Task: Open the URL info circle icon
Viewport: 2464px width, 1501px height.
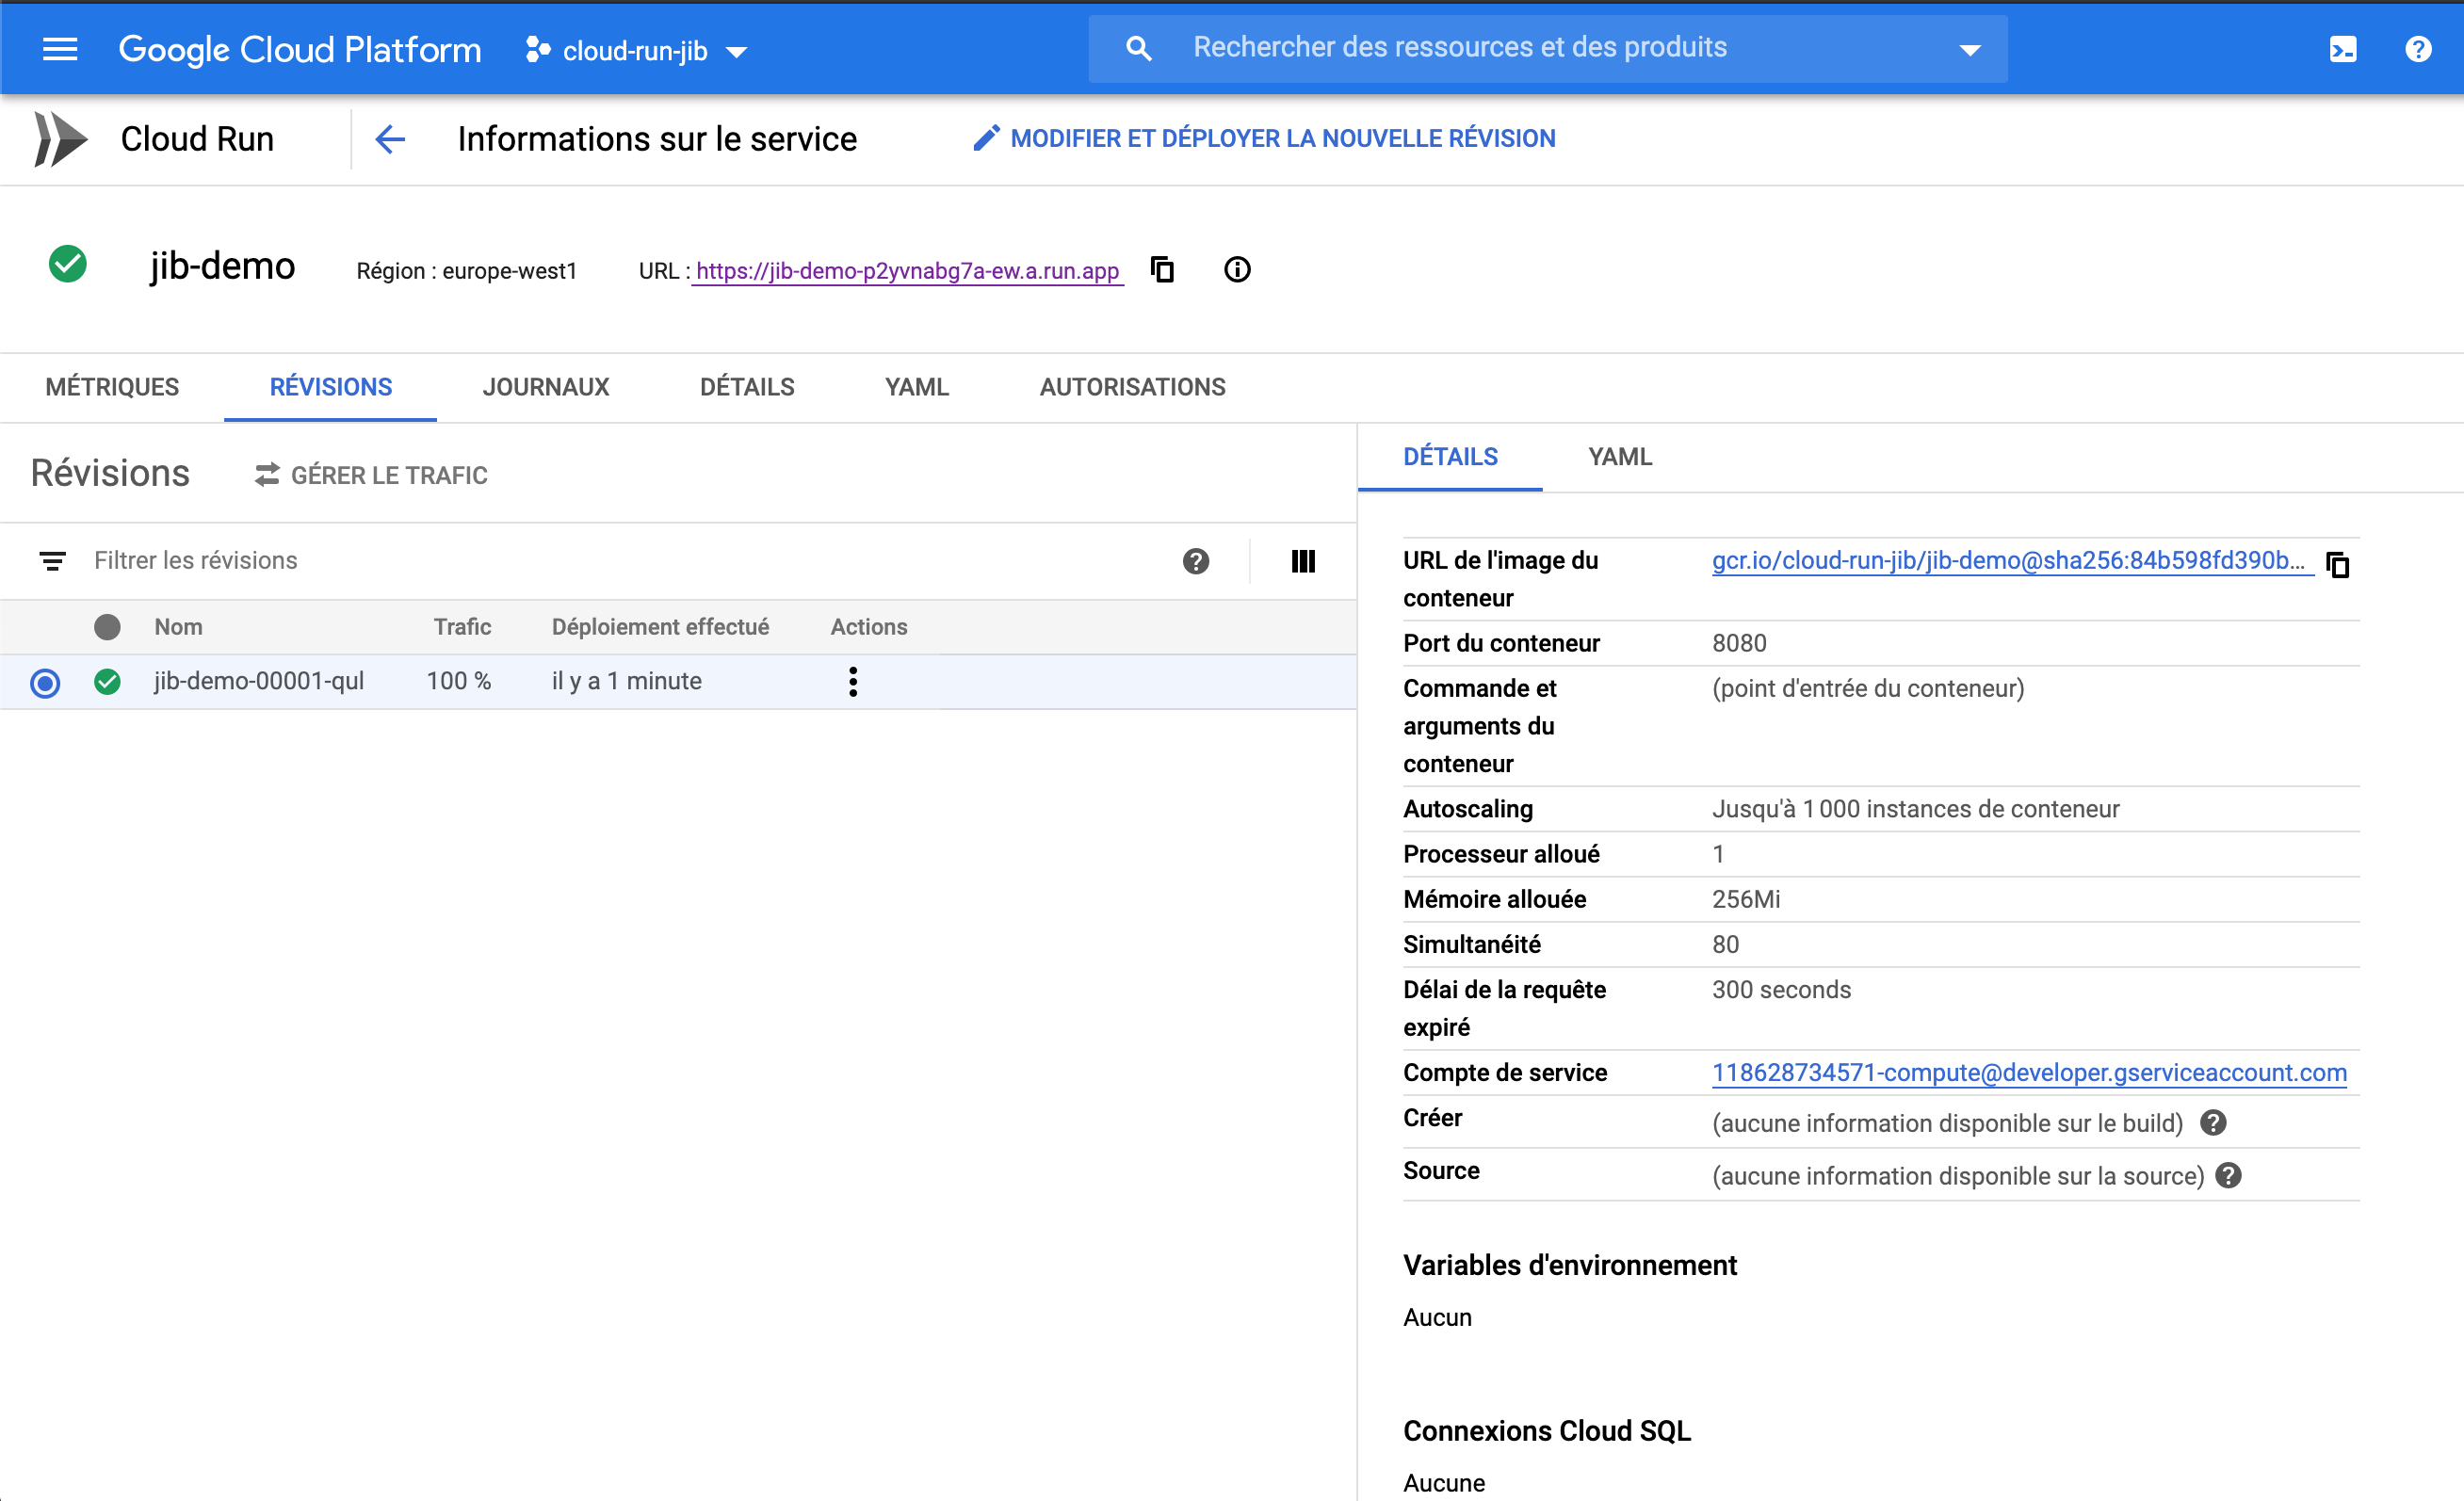Action: click(x=1237, y=270)
